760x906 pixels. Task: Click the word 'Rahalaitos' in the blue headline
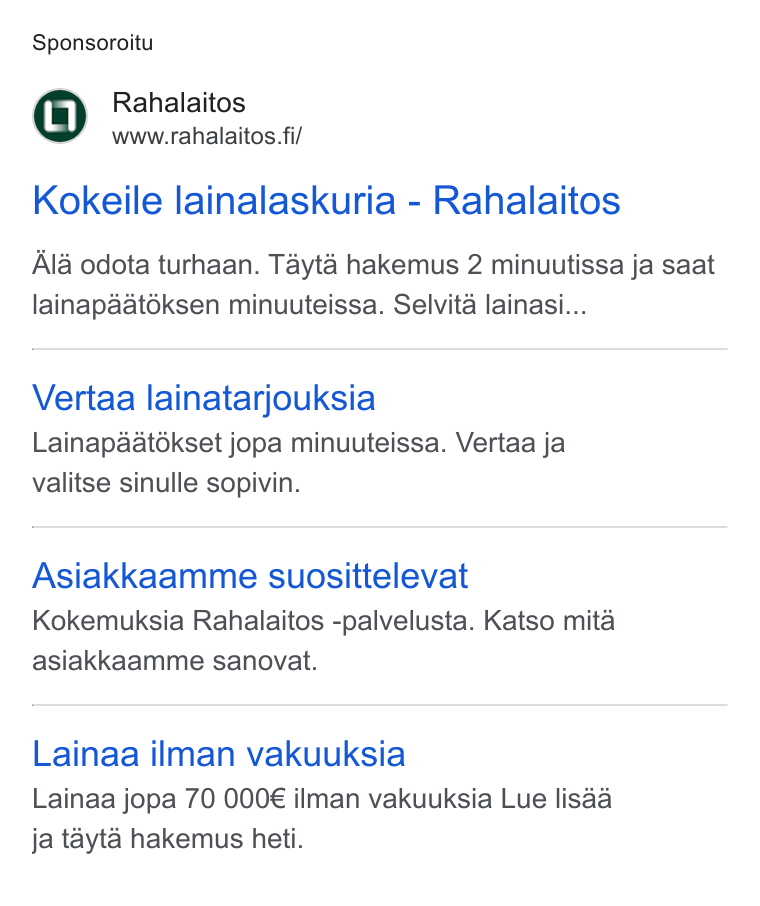pyautogui.click(x=527, y=200)
